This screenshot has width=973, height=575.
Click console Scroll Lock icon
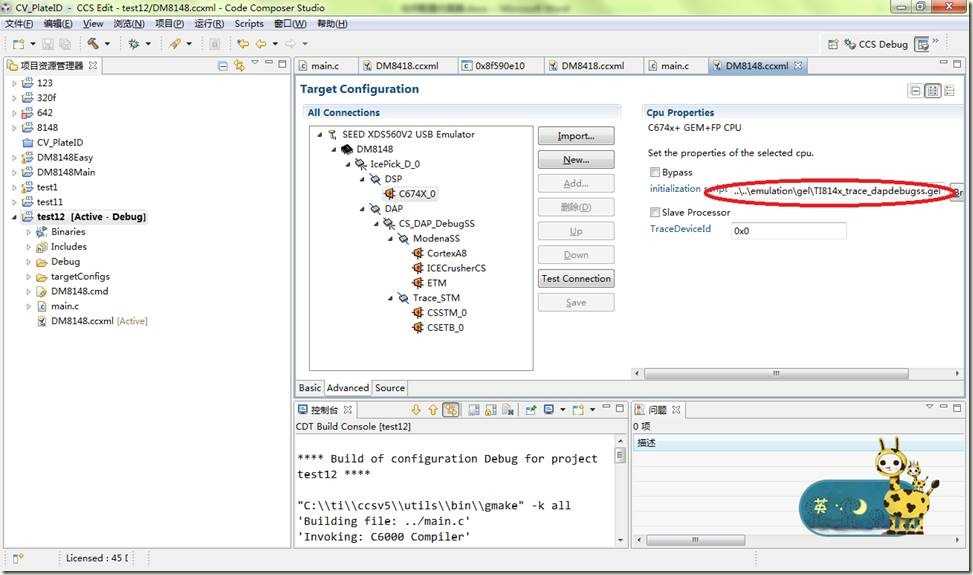click(490, 410)
